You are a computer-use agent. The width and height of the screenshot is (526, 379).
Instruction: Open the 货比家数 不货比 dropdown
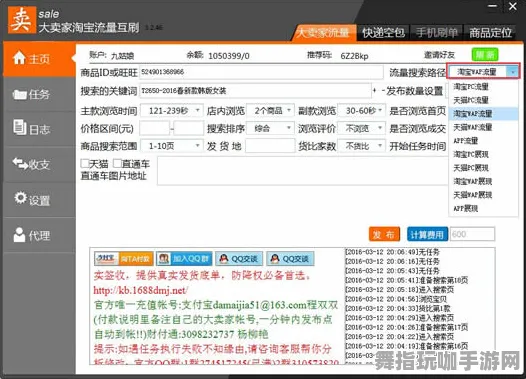361,146
